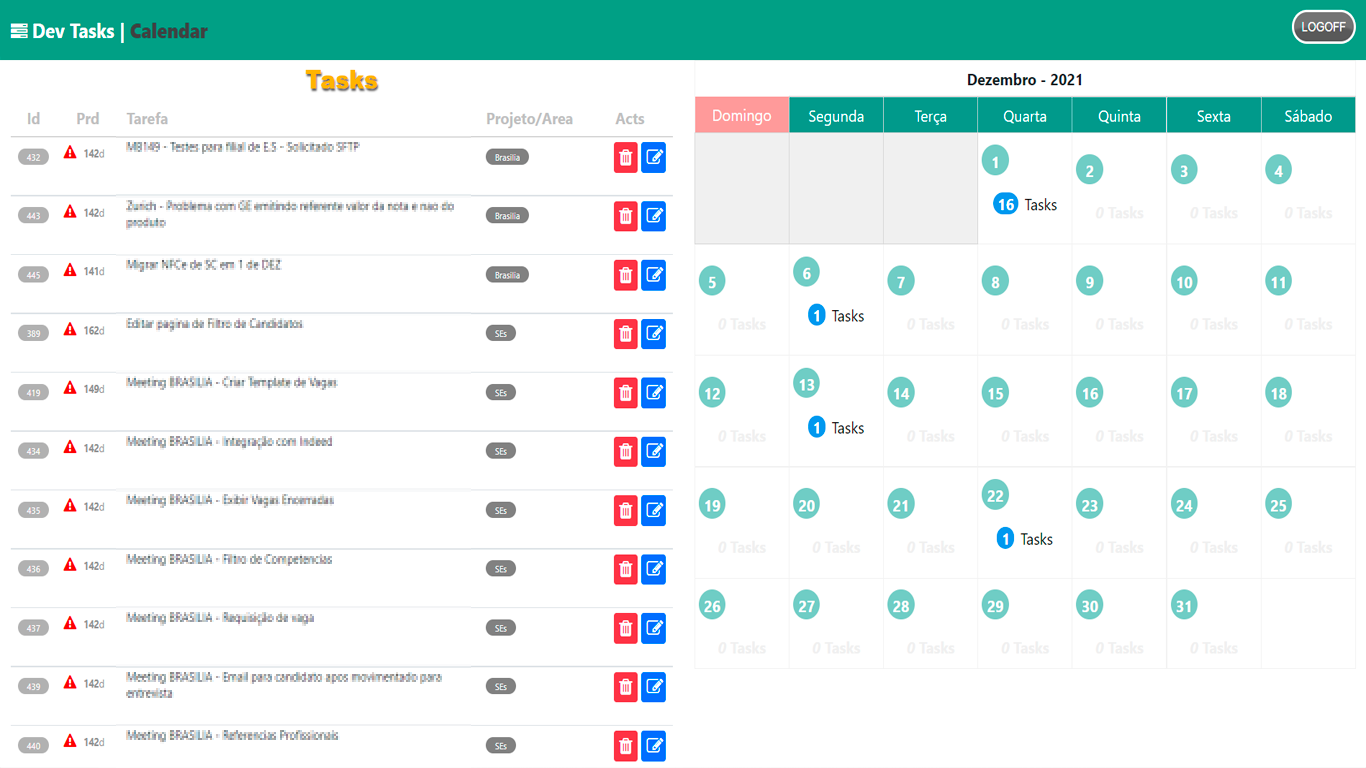The image size is (1366, 768).
Task: Click the Dev Tasks list icon in header
Action: coord(19,31)
